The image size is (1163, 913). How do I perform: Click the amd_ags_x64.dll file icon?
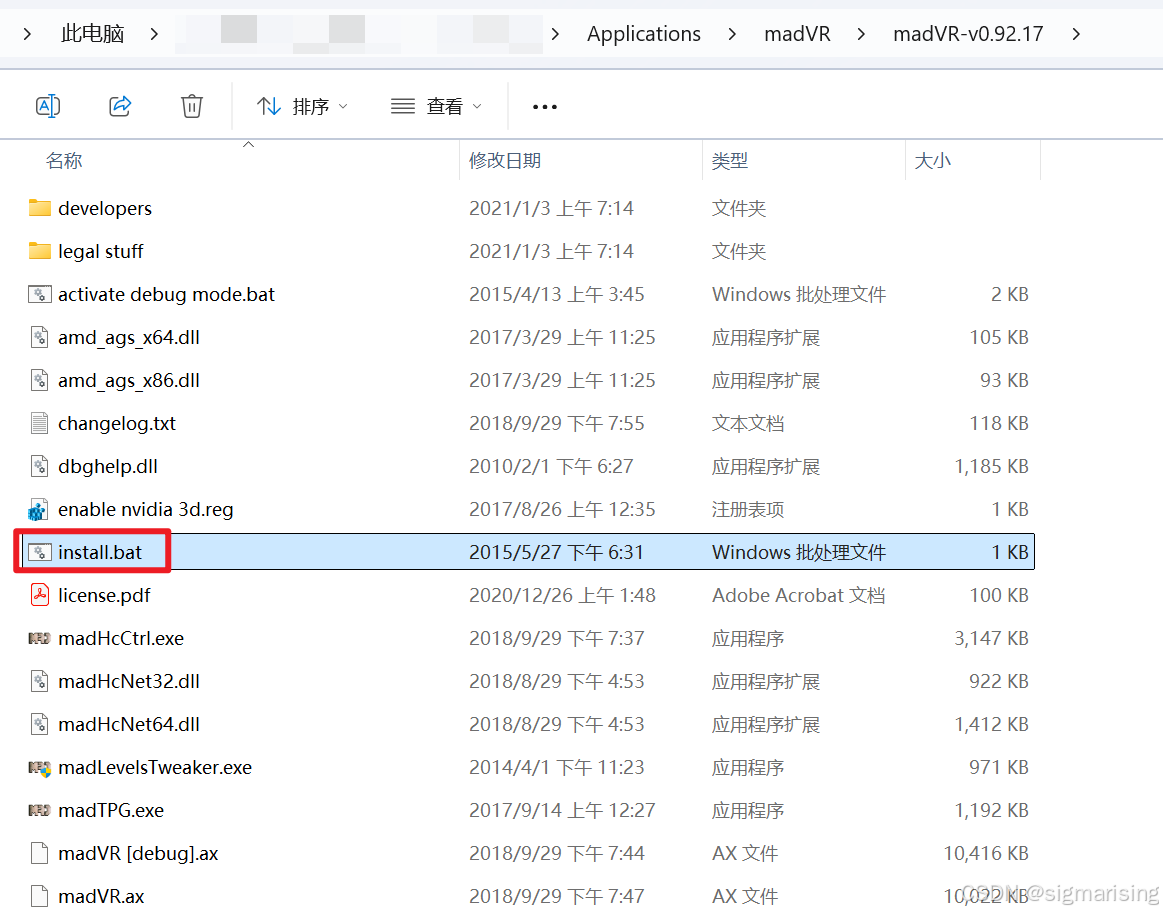click(39, 337)
